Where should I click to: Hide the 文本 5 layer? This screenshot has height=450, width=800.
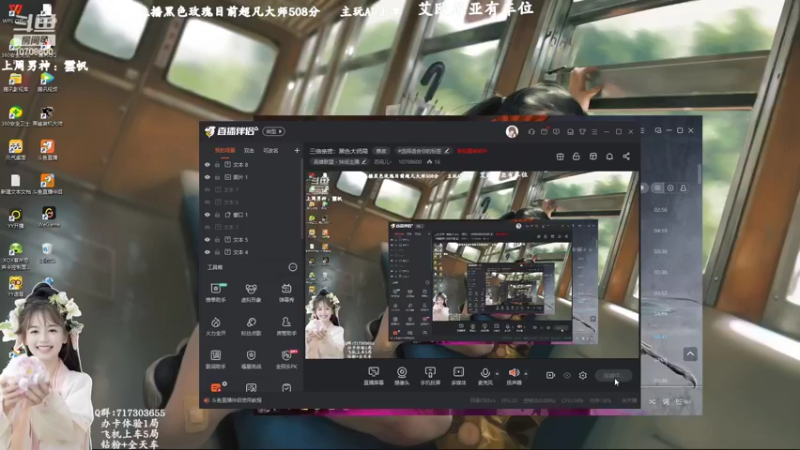pos(207,239)
